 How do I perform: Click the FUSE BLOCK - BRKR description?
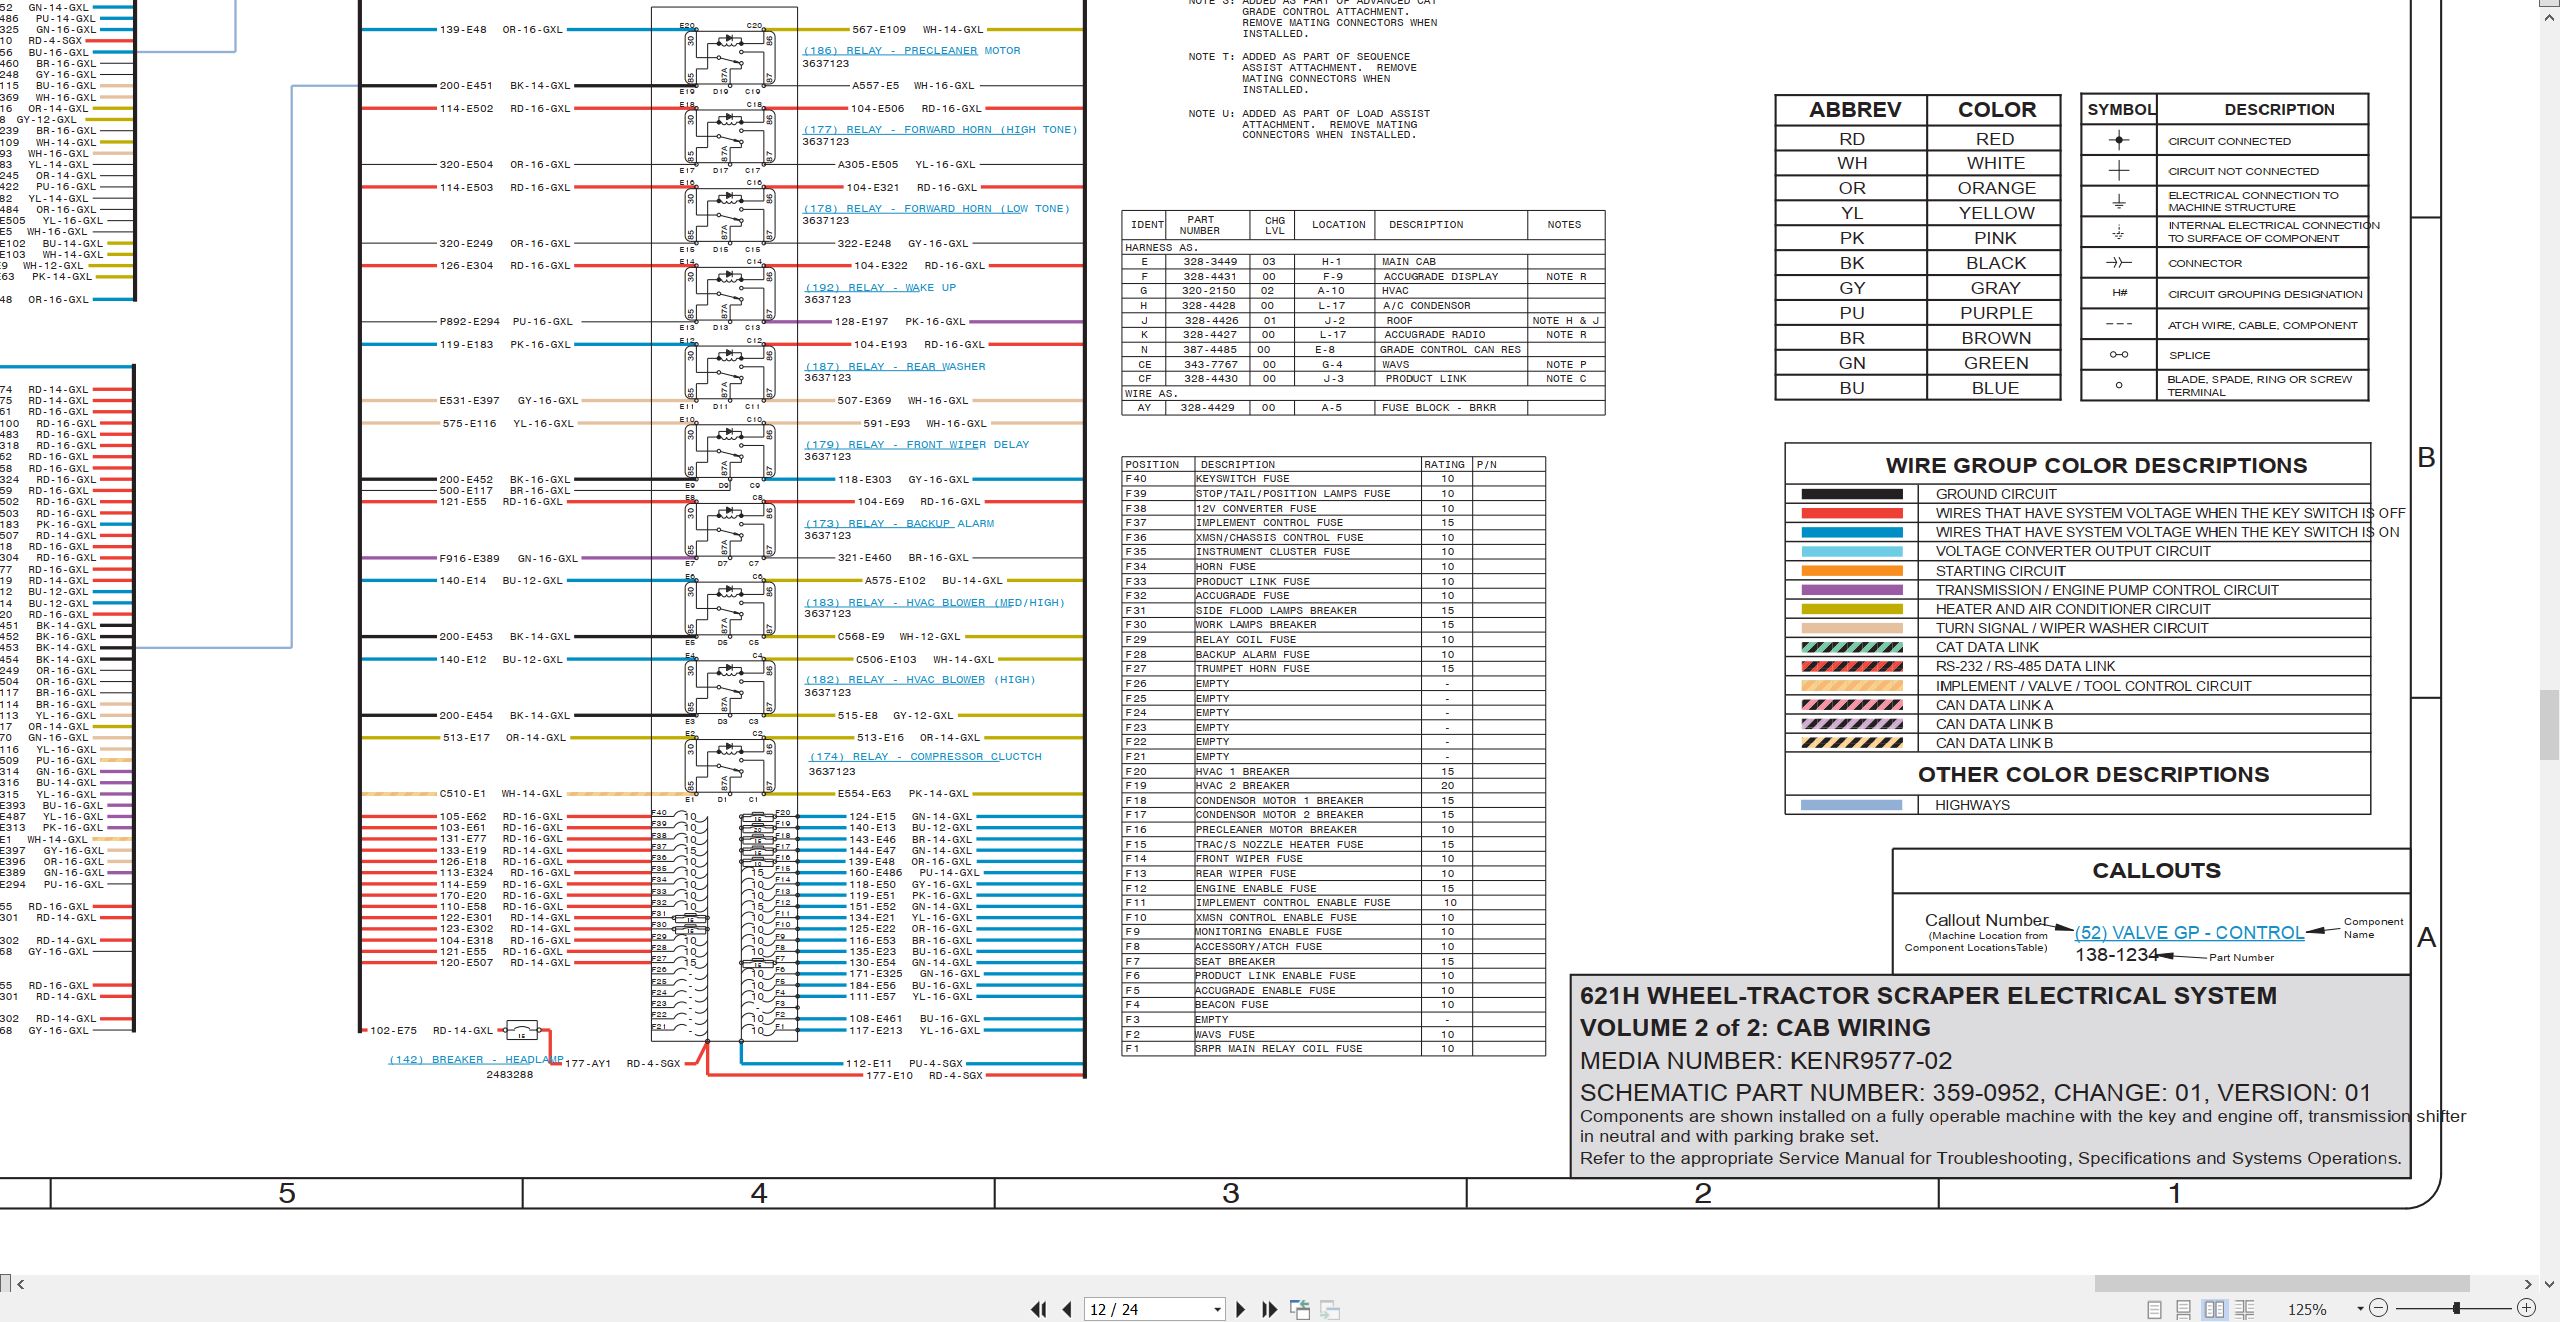tap(1439, 408)
